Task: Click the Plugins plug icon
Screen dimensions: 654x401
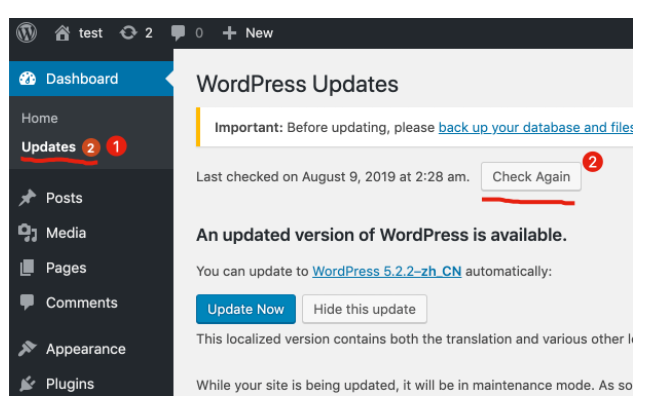Action: (x=28, y=384)
